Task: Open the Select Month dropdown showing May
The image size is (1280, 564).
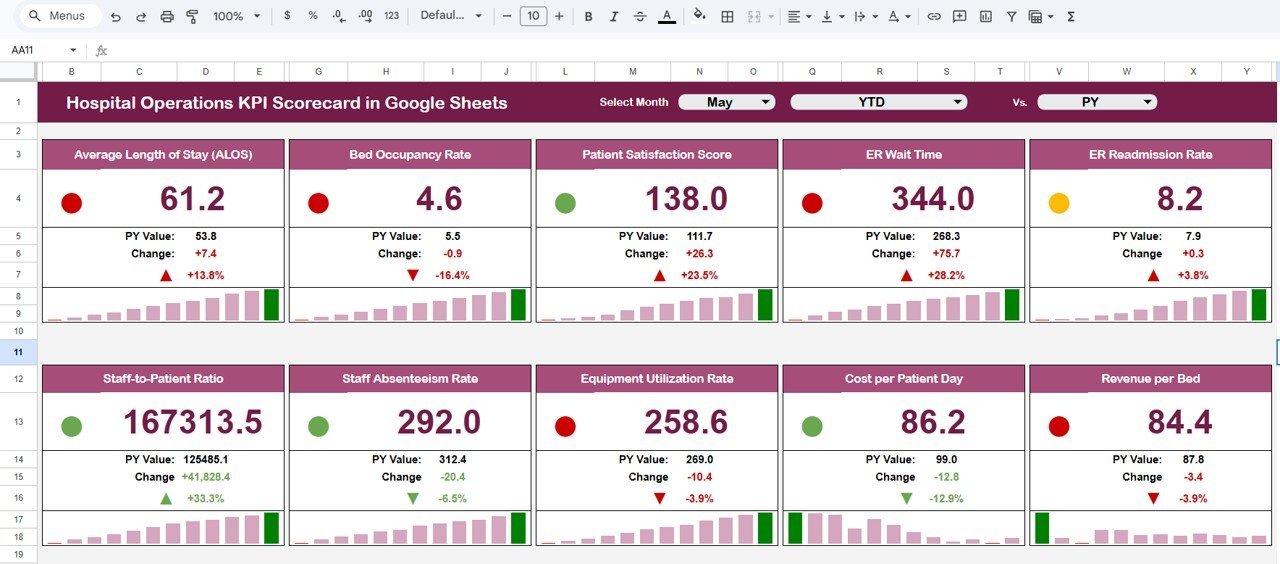Action: click(x=727, y=102)
